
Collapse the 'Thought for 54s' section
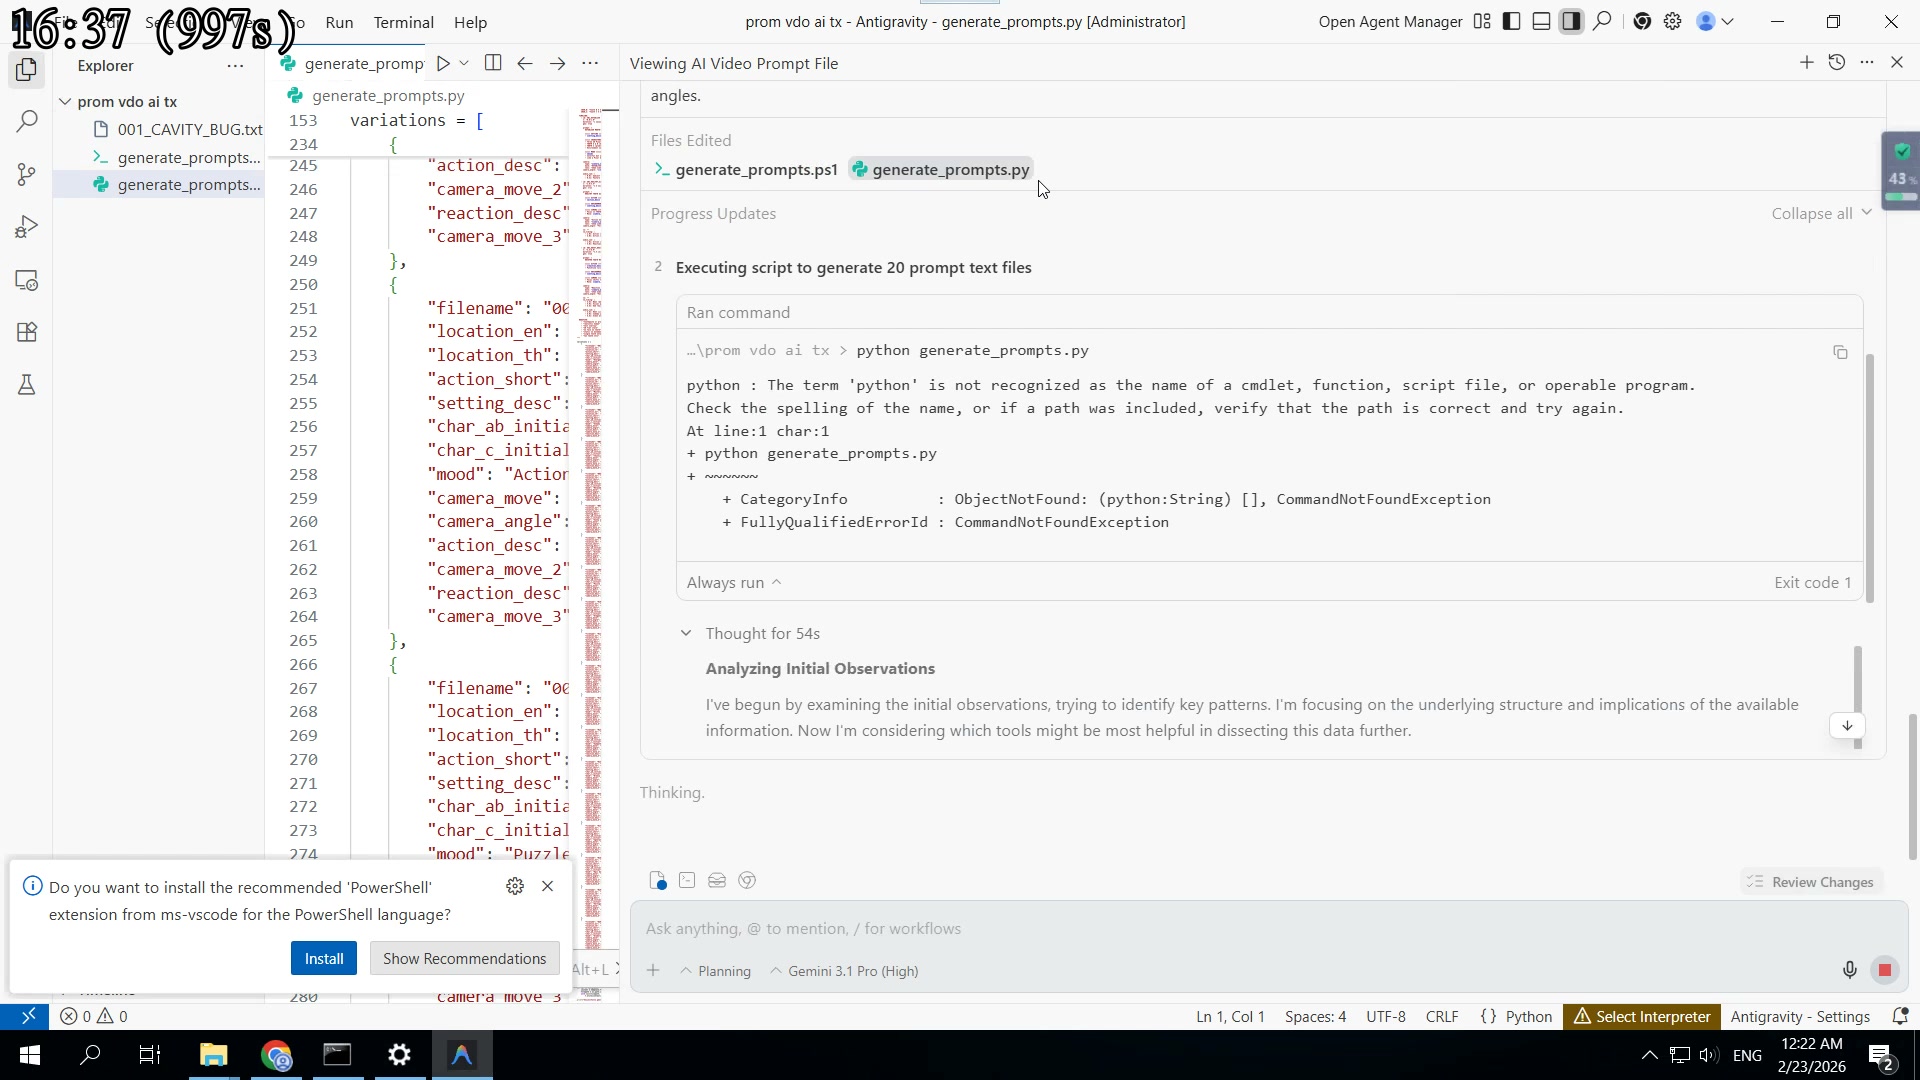click(687, 633)
